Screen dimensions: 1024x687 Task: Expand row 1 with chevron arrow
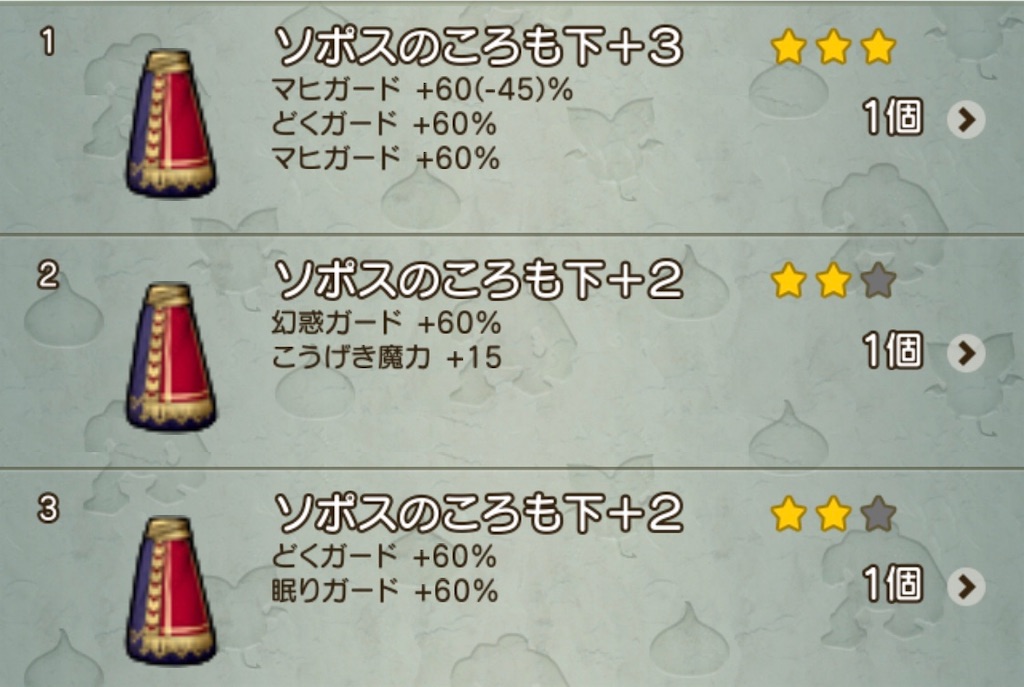tap(966, 120)
